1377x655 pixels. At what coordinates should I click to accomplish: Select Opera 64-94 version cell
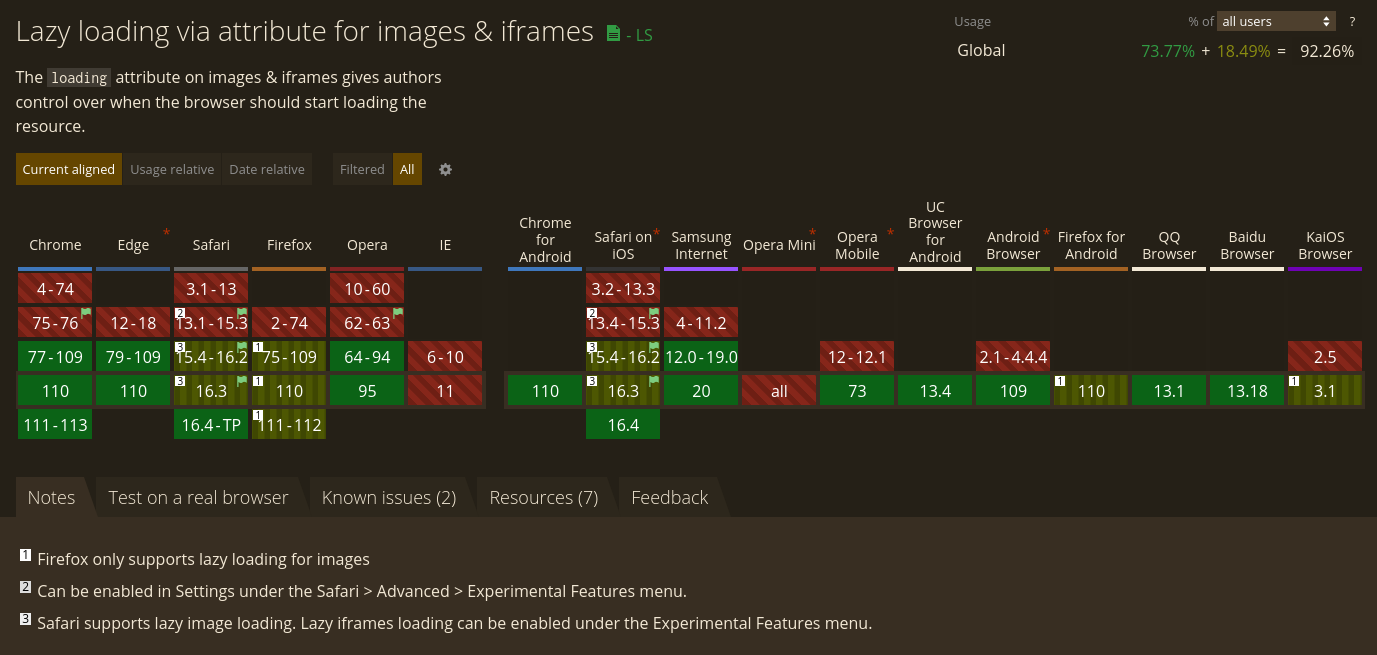(x=367, y=357)
